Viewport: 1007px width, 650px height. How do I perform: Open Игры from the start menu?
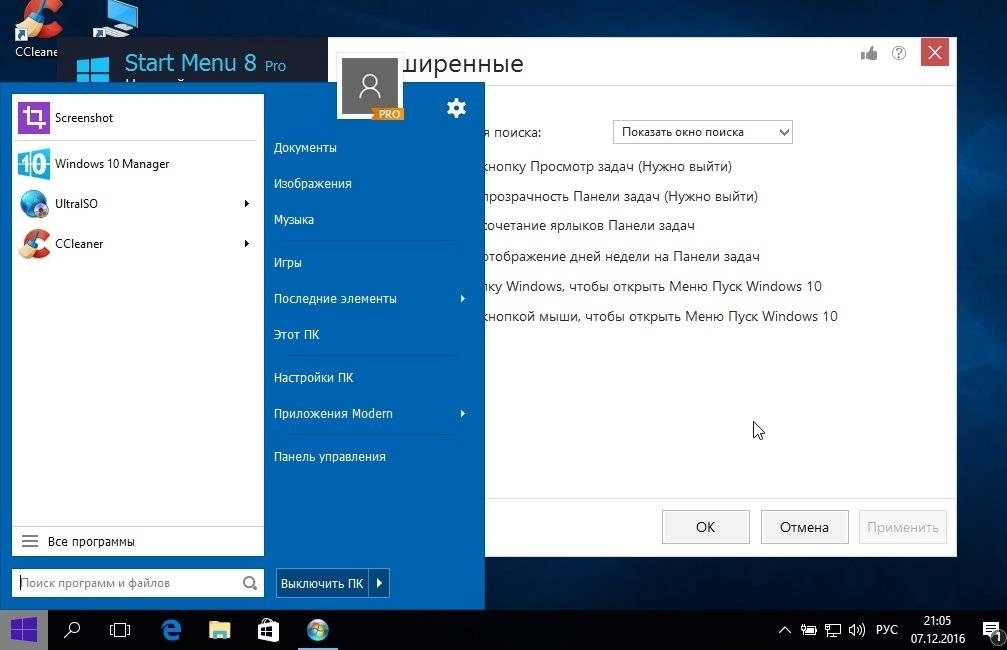click(288, 263)
